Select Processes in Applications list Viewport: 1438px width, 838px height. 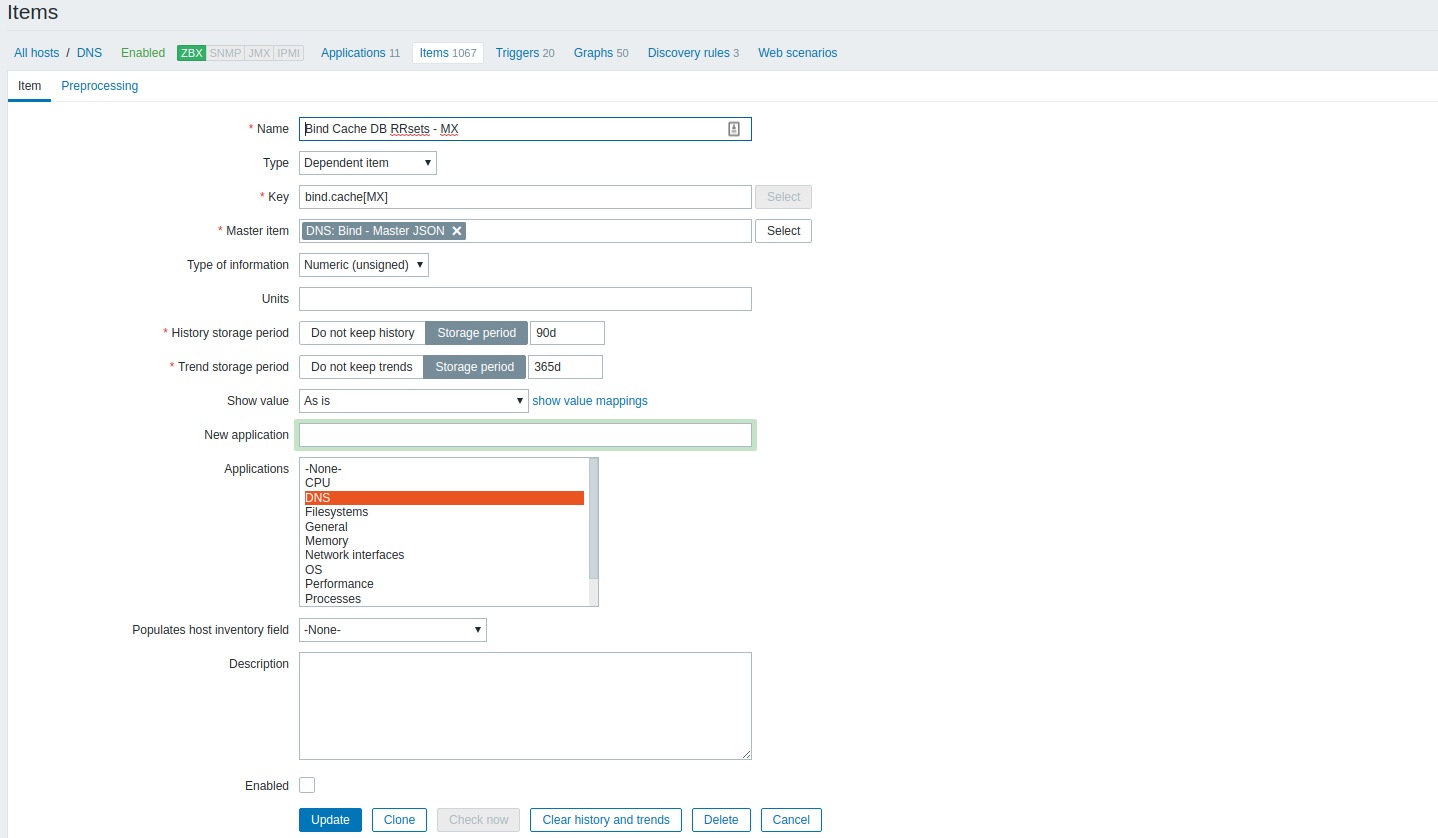[x=444, y=599]
